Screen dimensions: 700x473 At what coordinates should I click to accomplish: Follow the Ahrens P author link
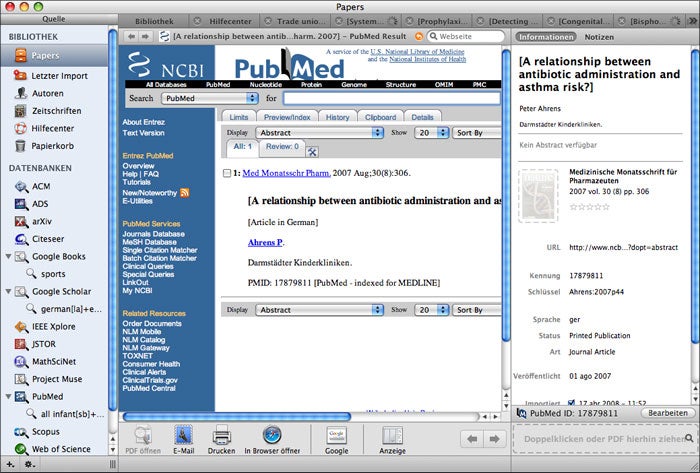265,243
